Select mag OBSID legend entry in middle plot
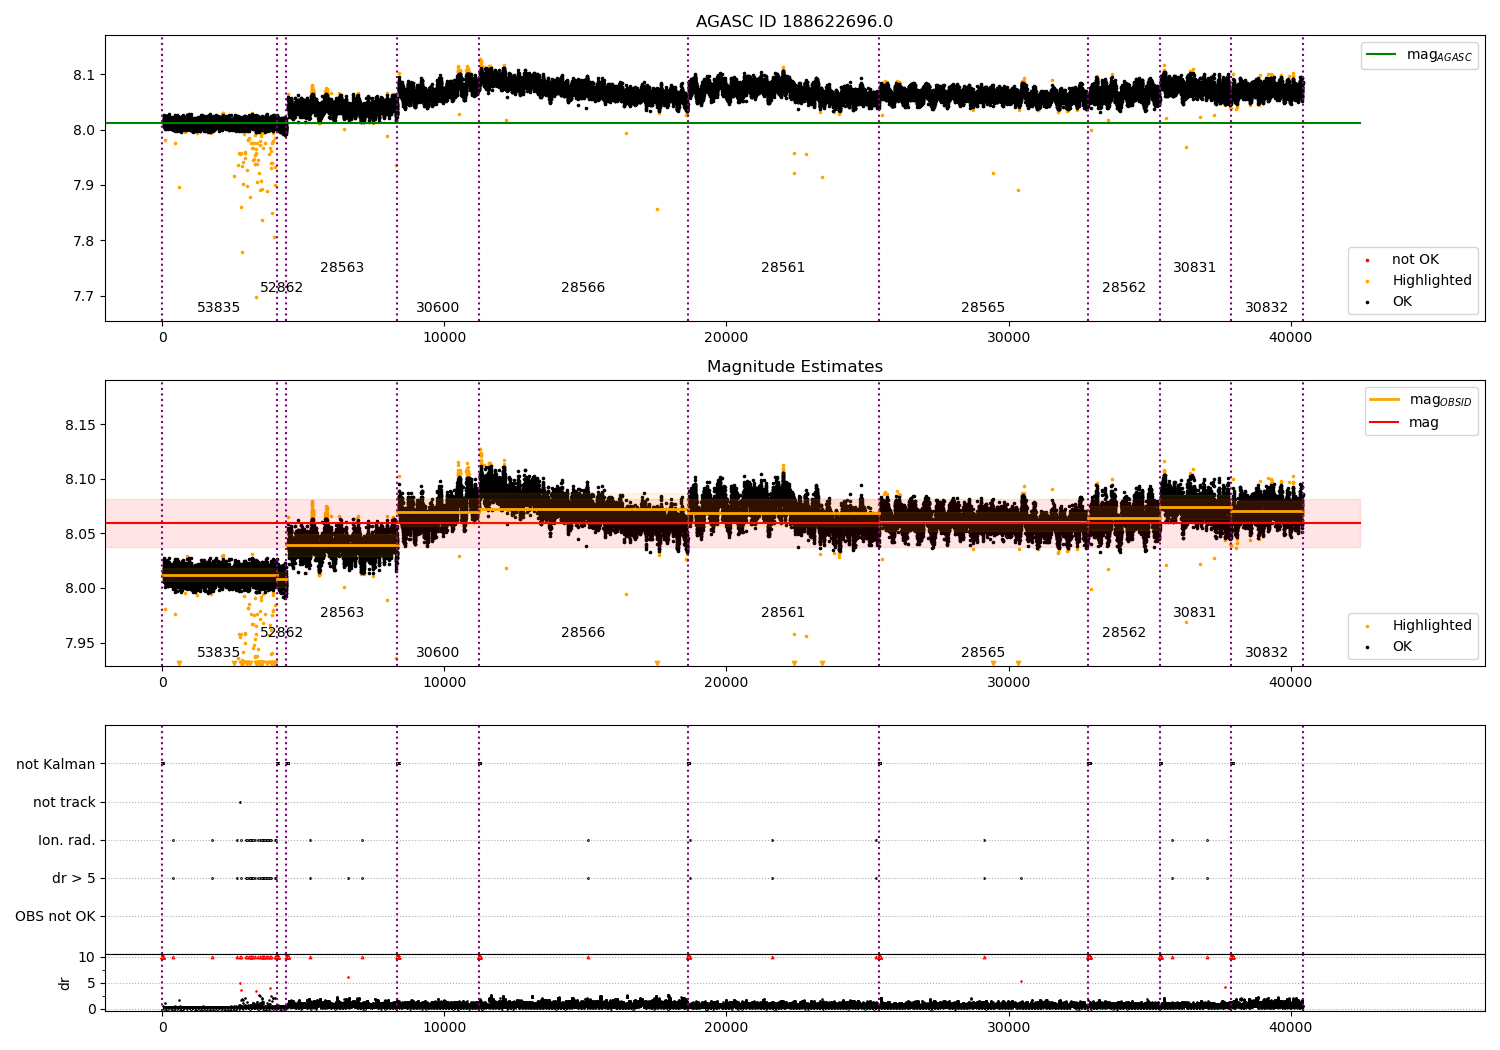 point(1422,400)
